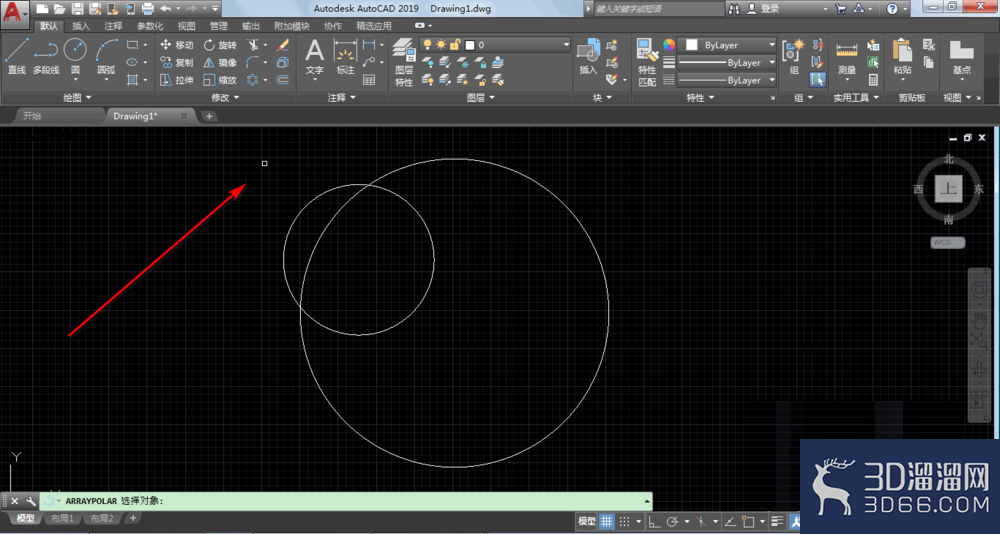This screenshot has width=1000, height=534.
Task: Select the Line (直线) drawing tool
Action: (x=17, y=56)
